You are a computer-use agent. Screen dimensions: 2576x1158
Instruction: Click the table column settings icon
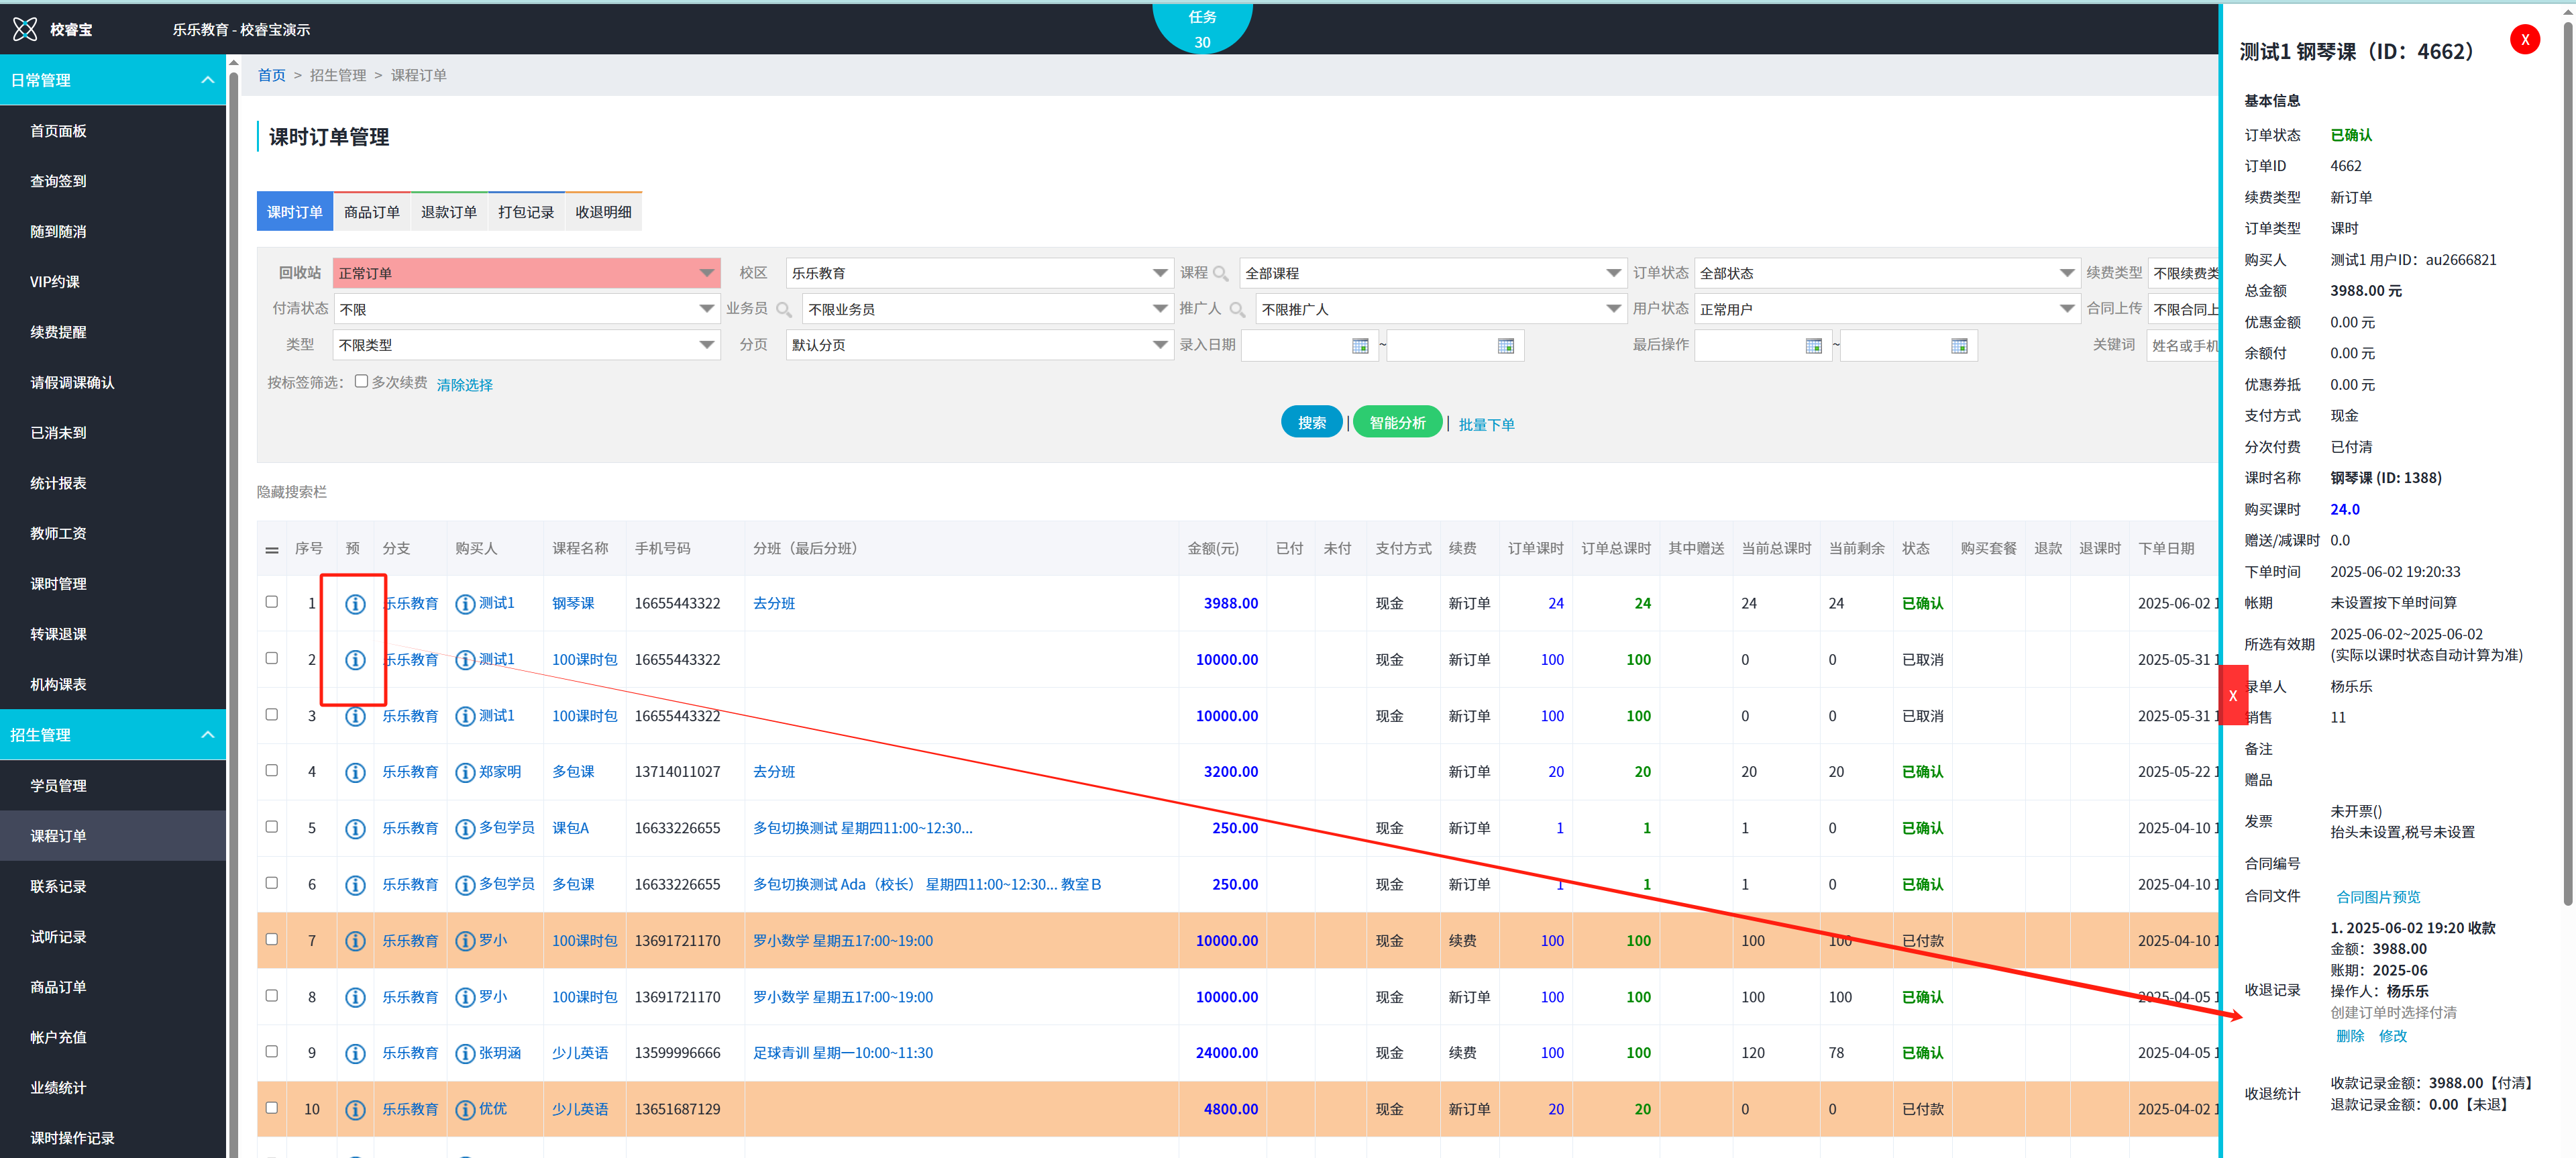271,550
